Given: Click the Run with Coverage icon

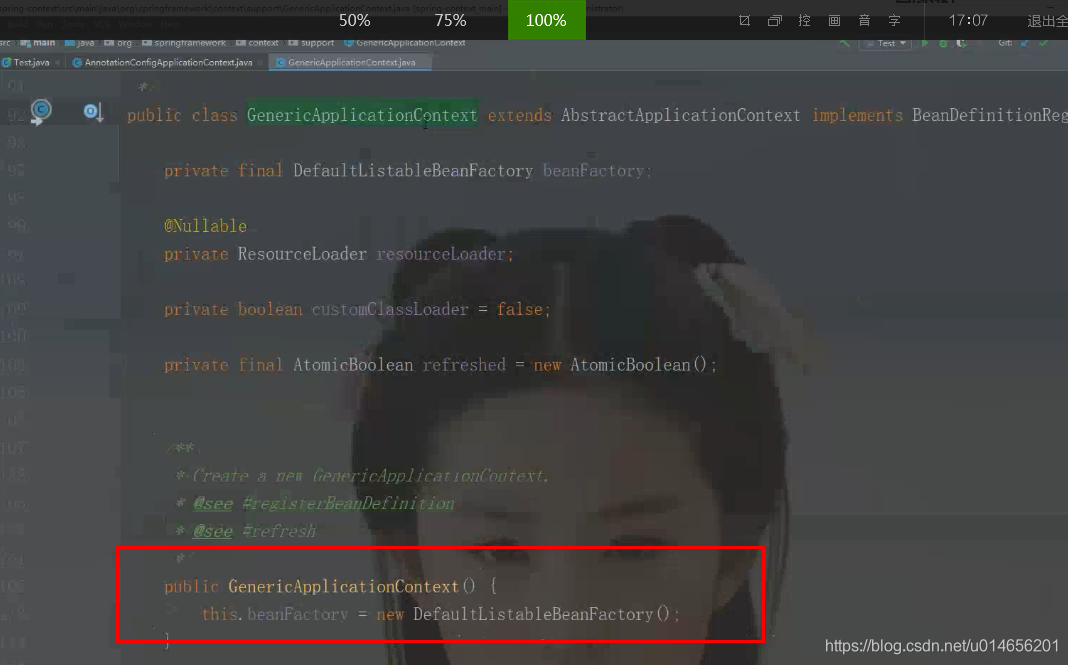Looking at the screenshot, I should pos(961,43).
